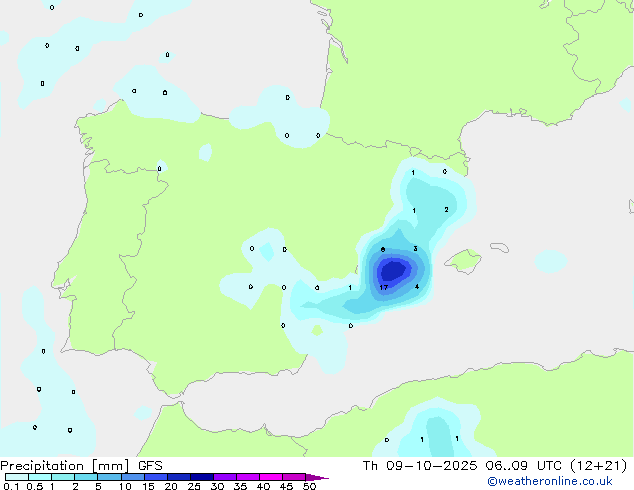Click the '06..09 UTC' time text
634x490 pixels.
[x=524, y=466]
